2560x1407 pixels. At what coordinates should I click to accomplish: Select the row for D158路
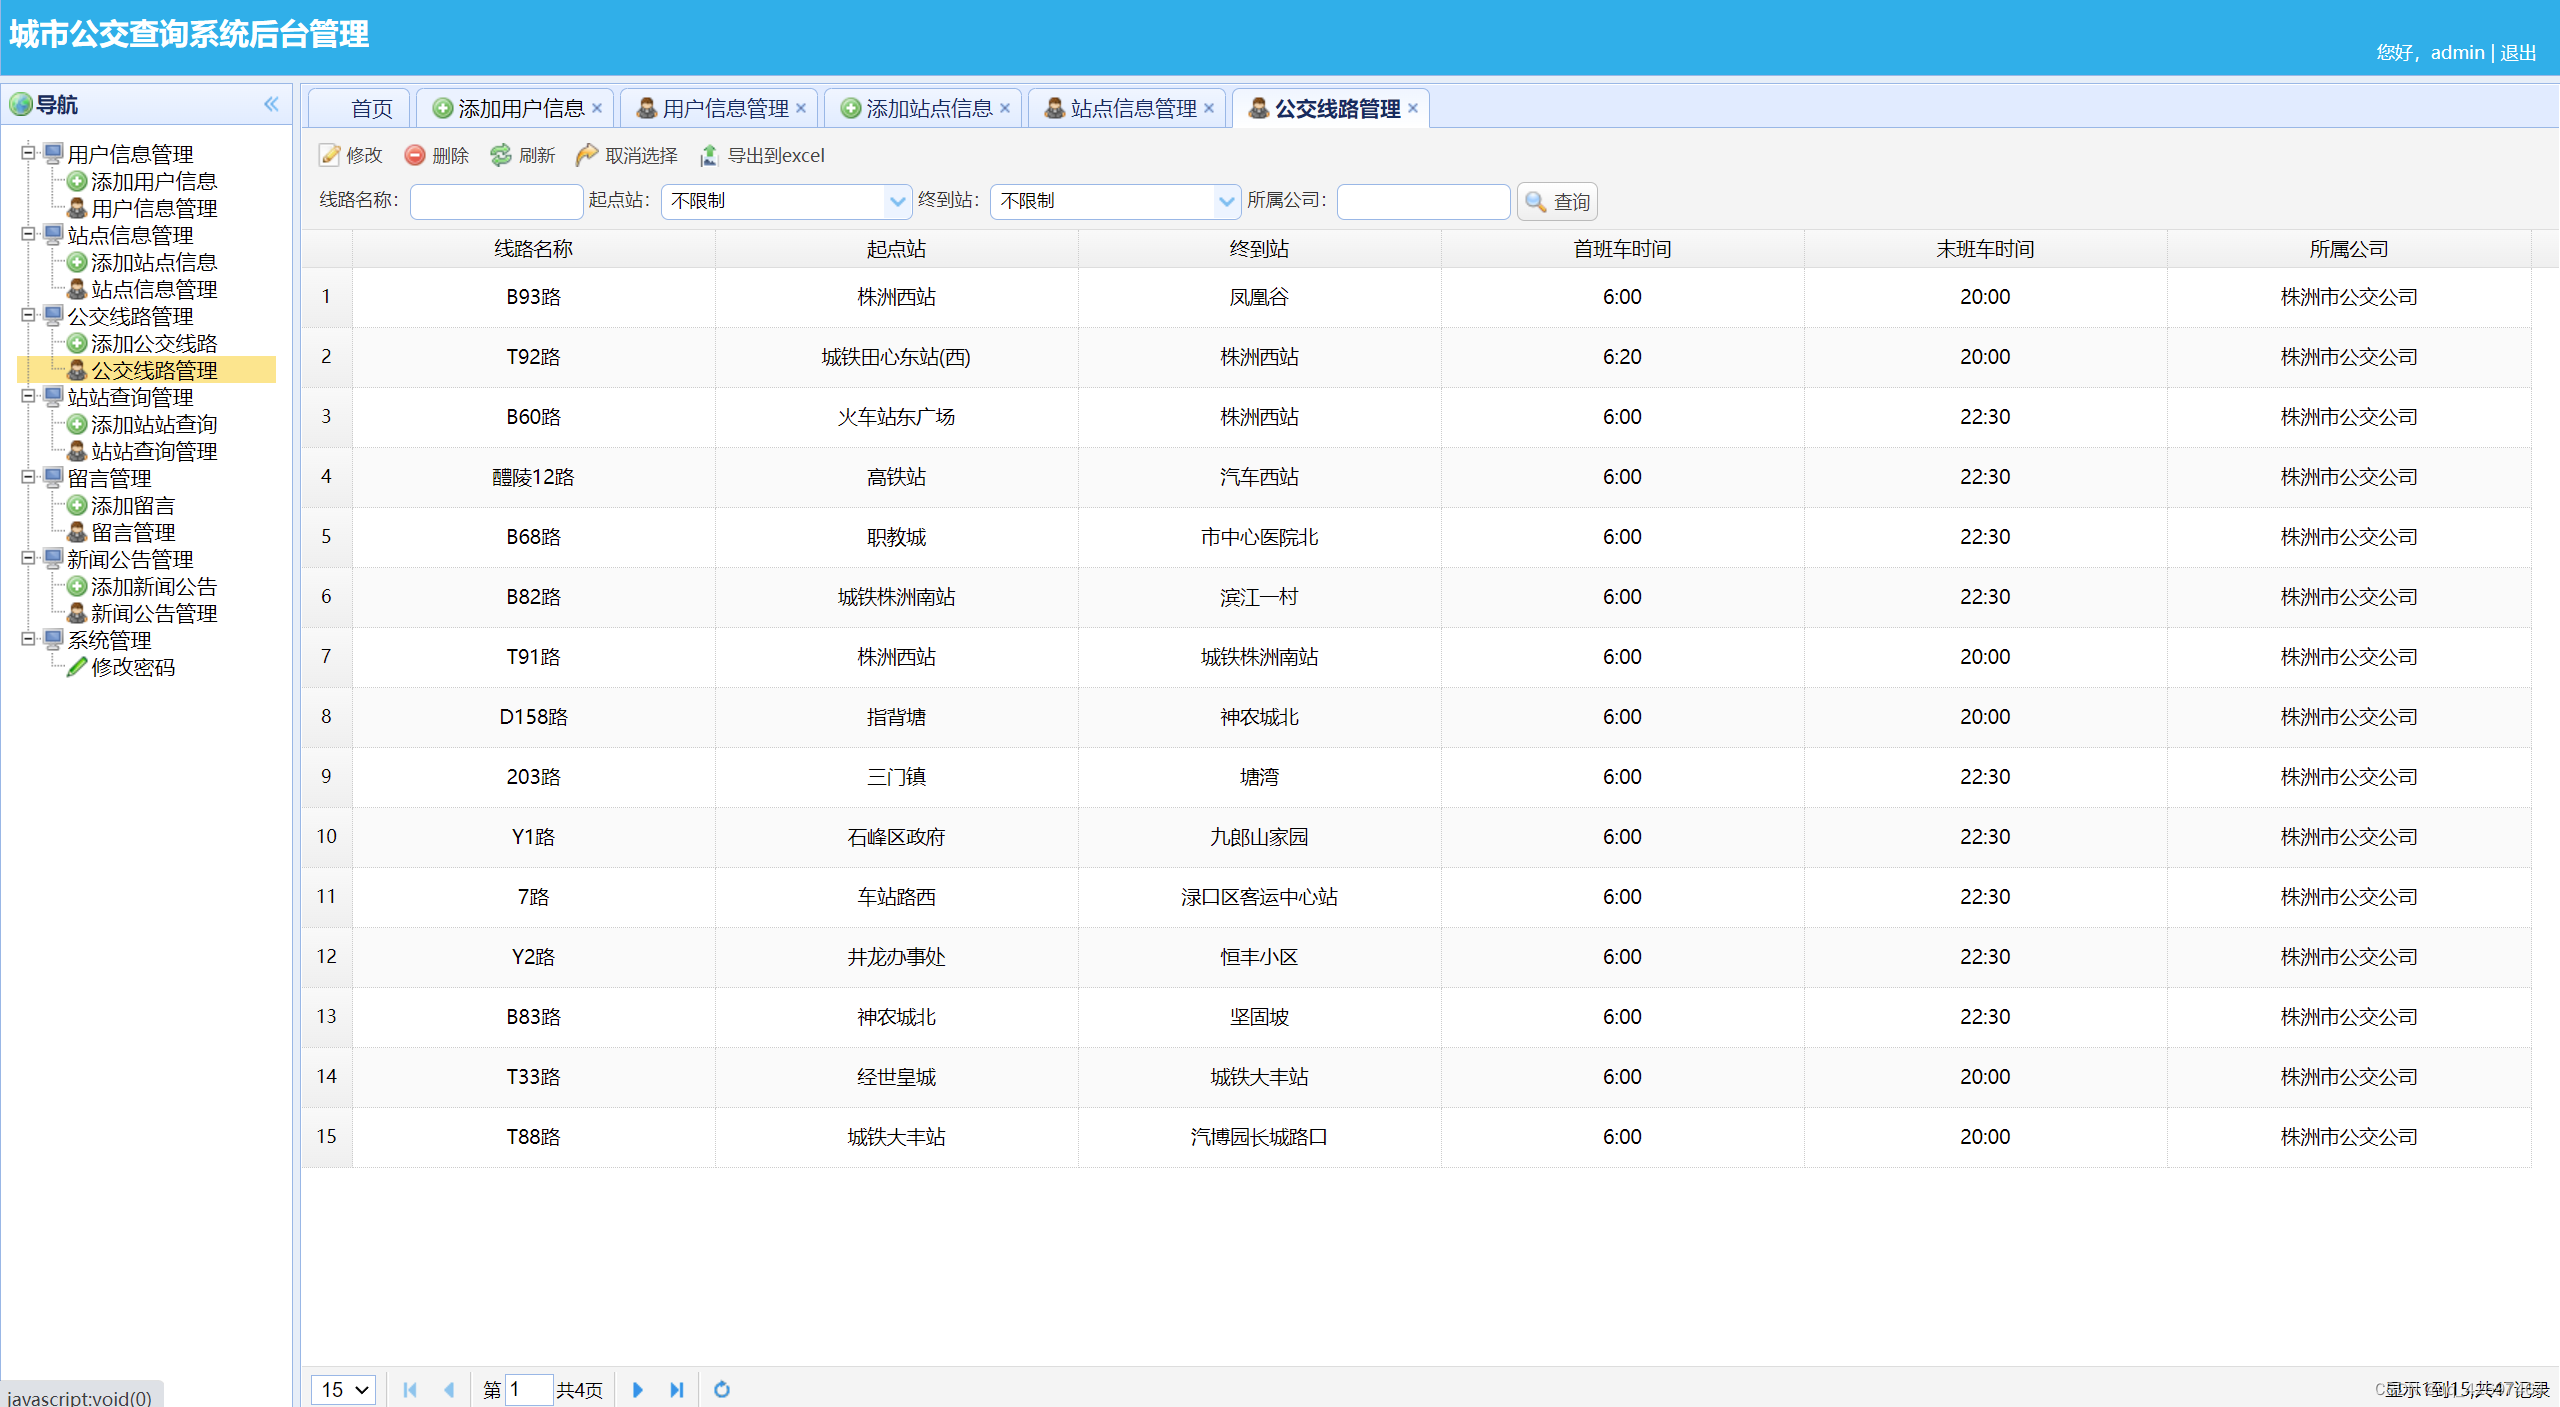click(1416, 717)
